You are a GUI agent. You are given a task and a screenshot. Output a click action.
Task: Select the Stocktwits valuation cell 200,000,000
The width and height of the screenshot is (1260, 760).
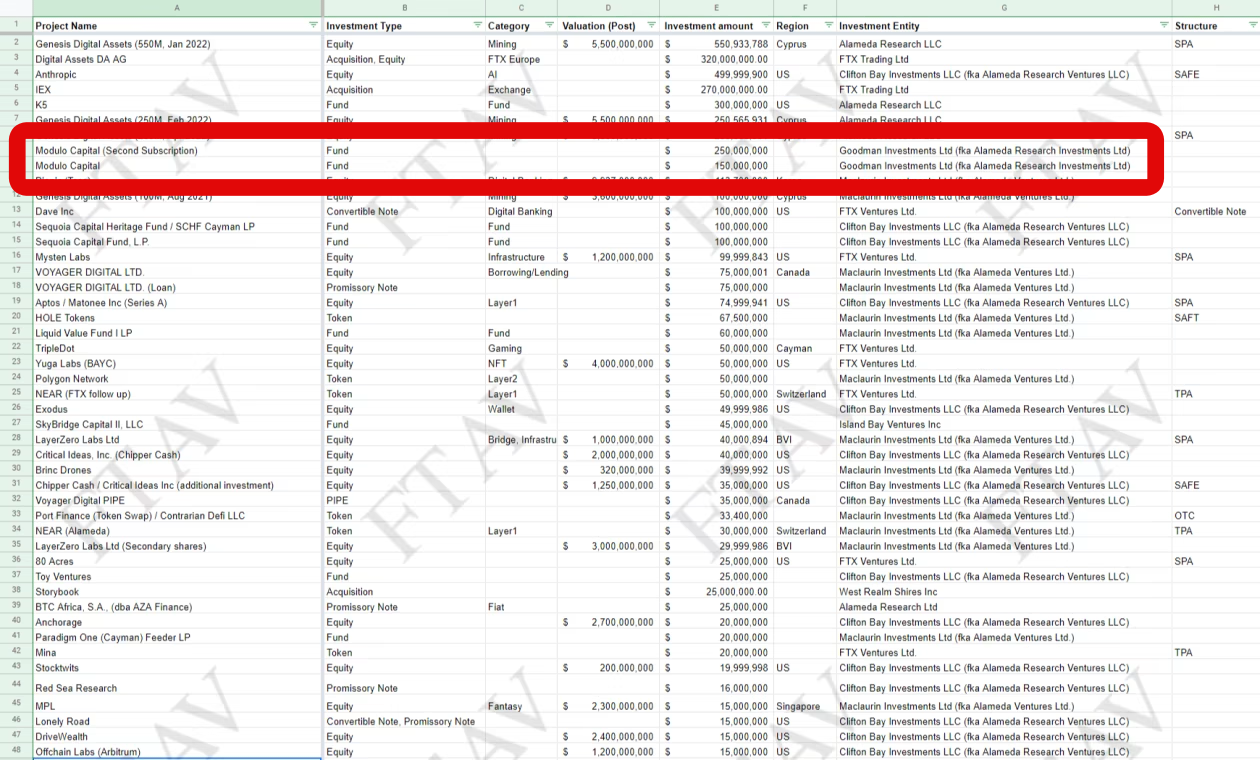coord(609,668)
